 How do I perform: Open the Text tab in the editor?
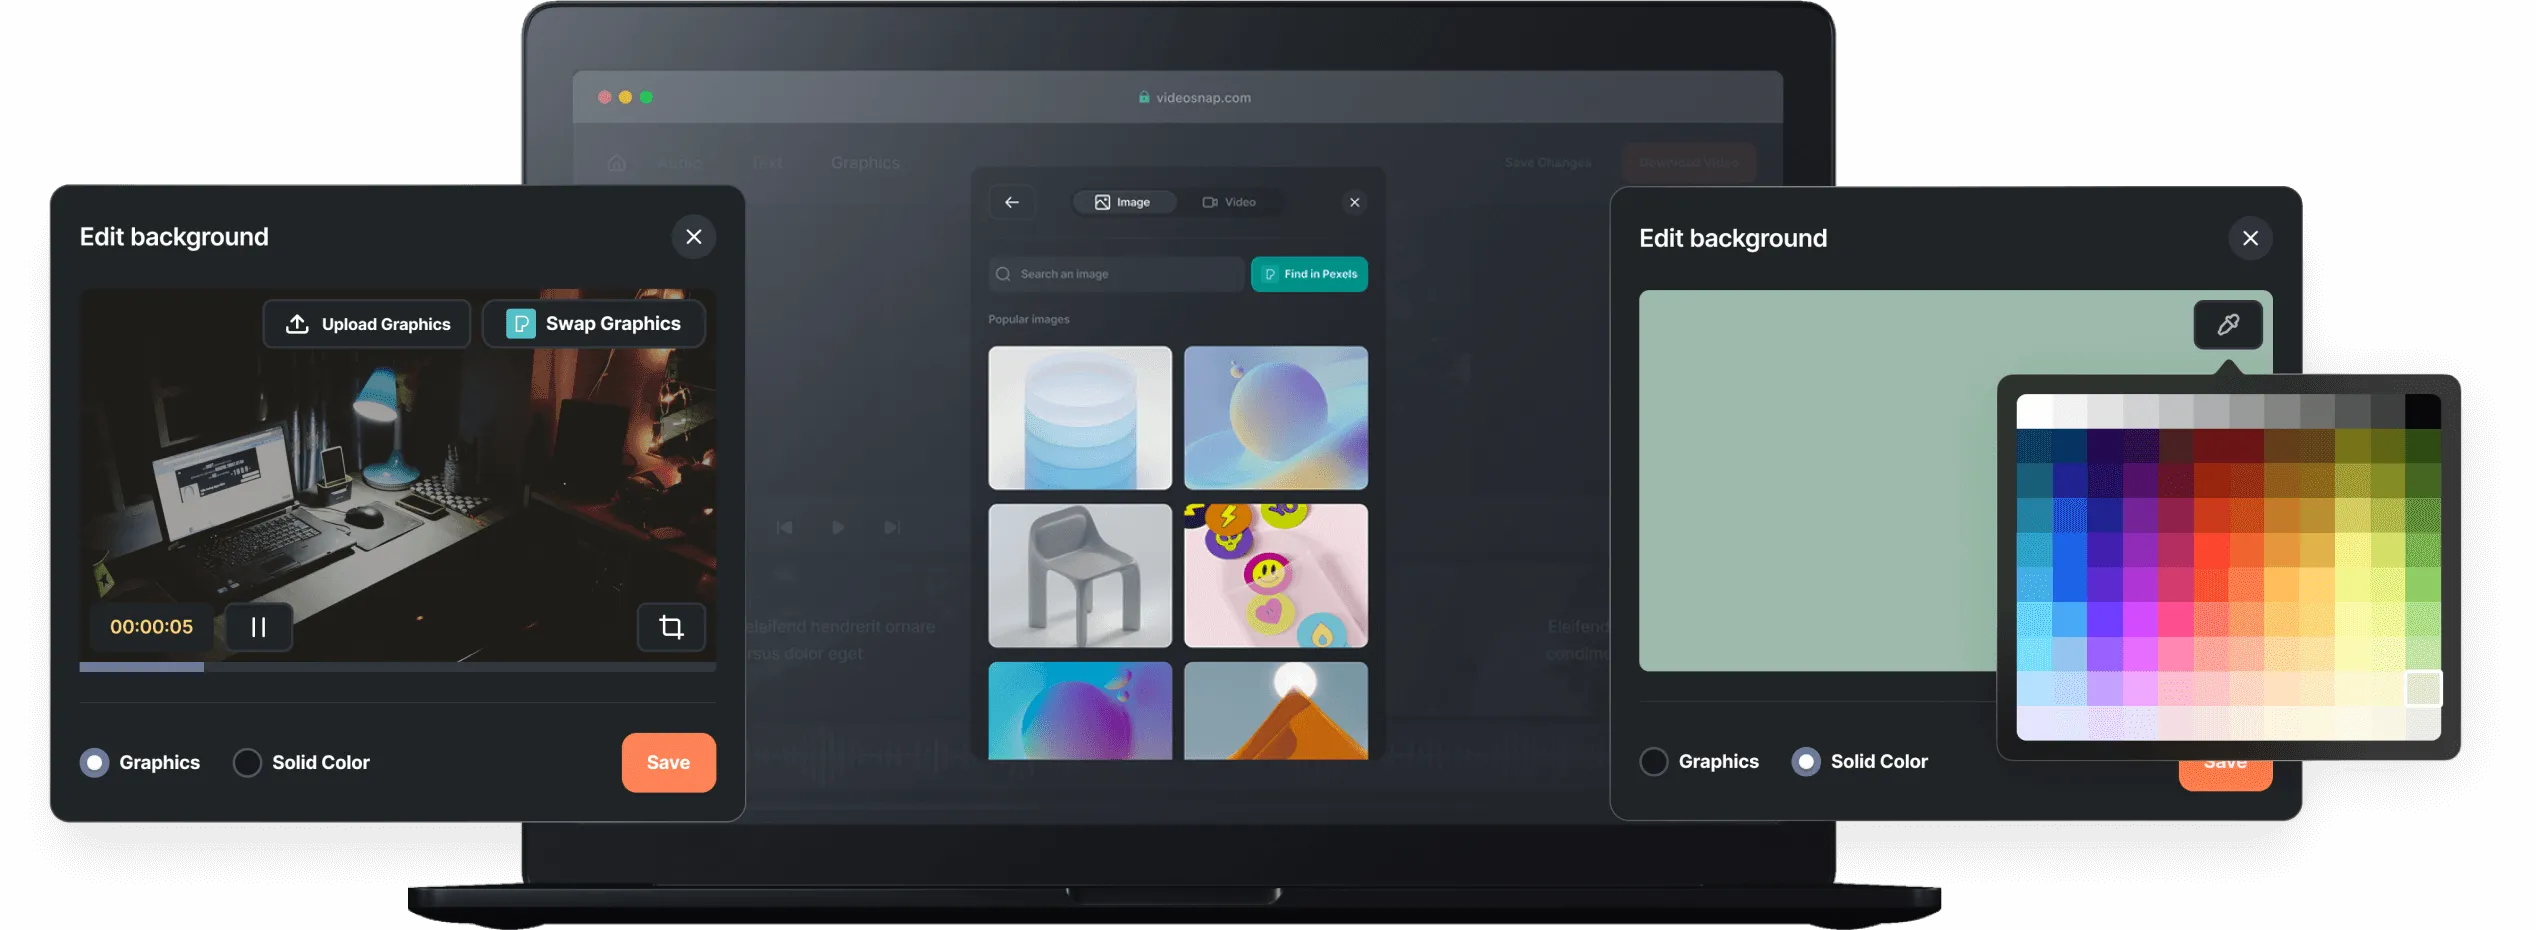pyautogui.click(x=767, y=163)
